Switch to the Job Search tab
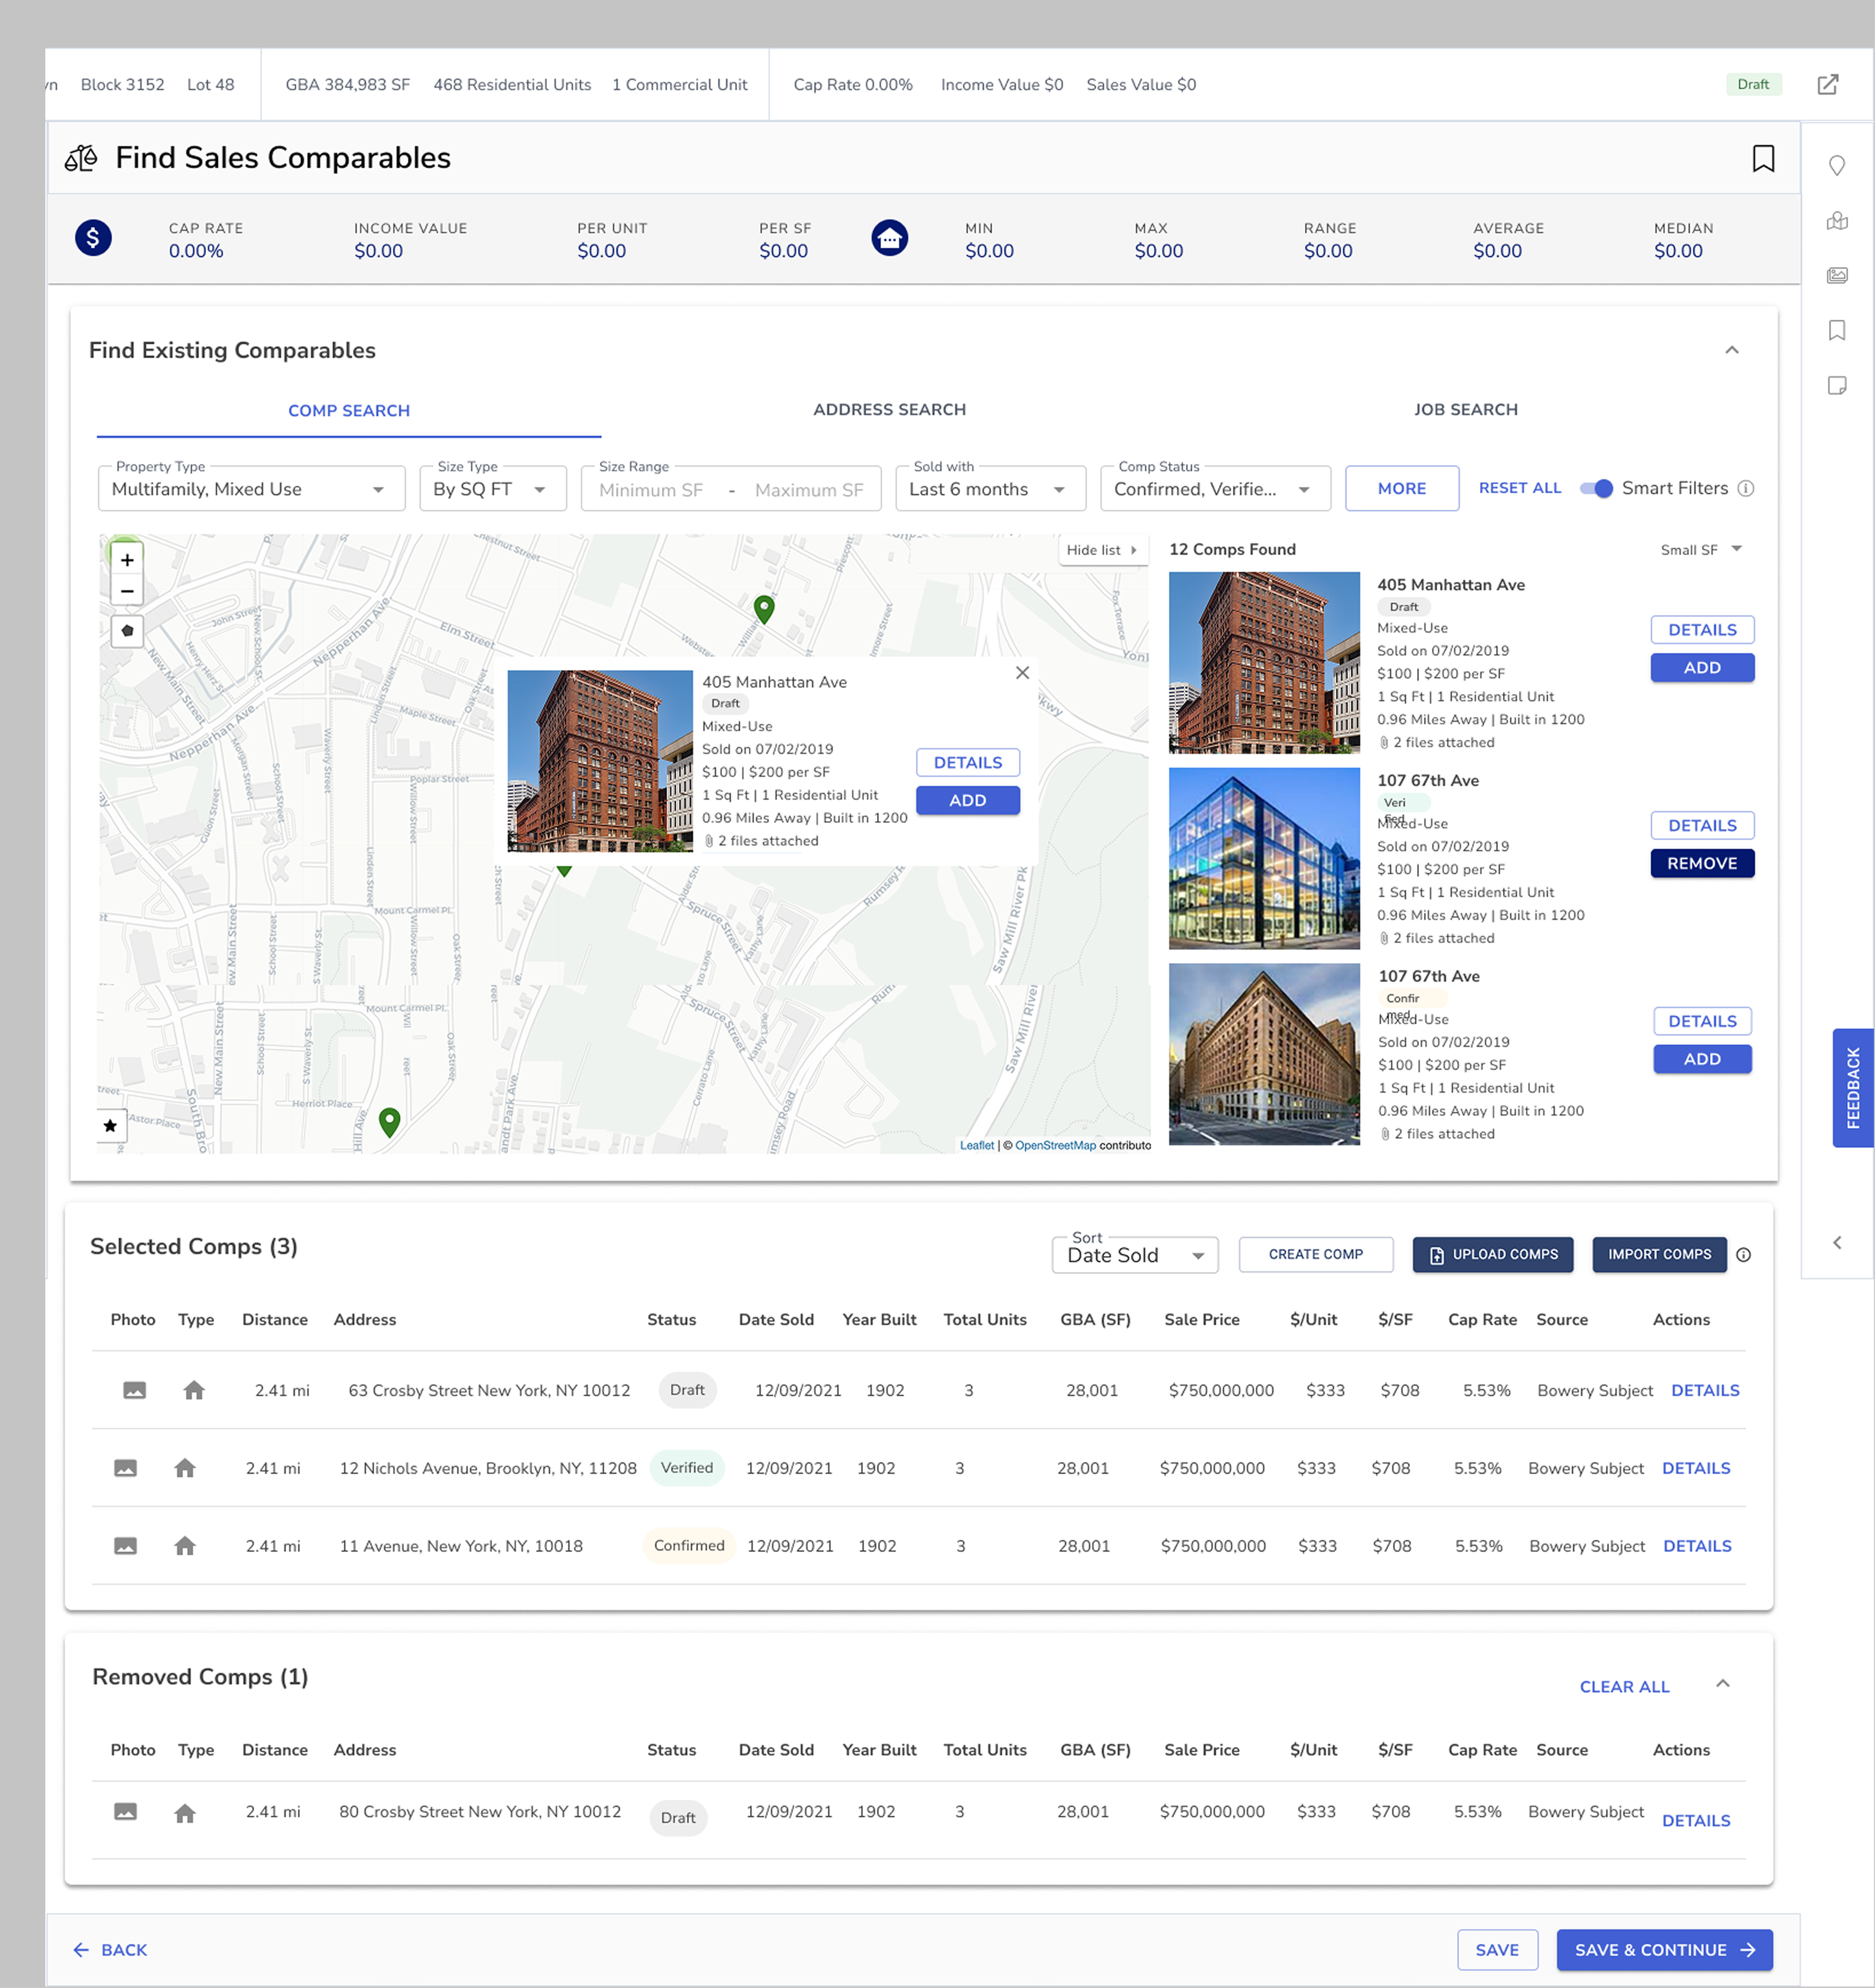The height and width of the screenshot is (1988, 1875). pos(1465,410)
